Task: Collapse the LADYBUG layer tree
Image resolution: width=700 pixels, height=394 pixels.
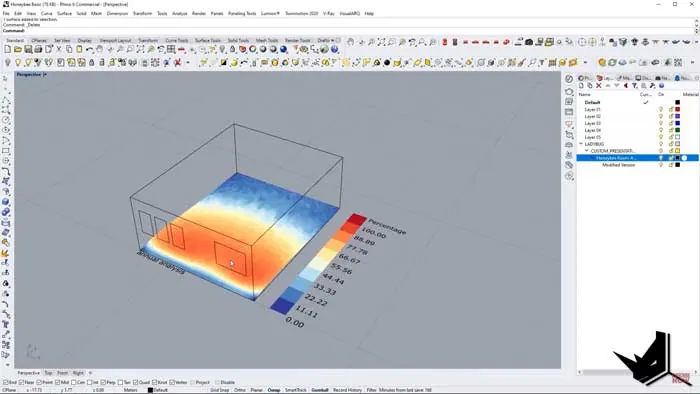Action: coord(581,144)
